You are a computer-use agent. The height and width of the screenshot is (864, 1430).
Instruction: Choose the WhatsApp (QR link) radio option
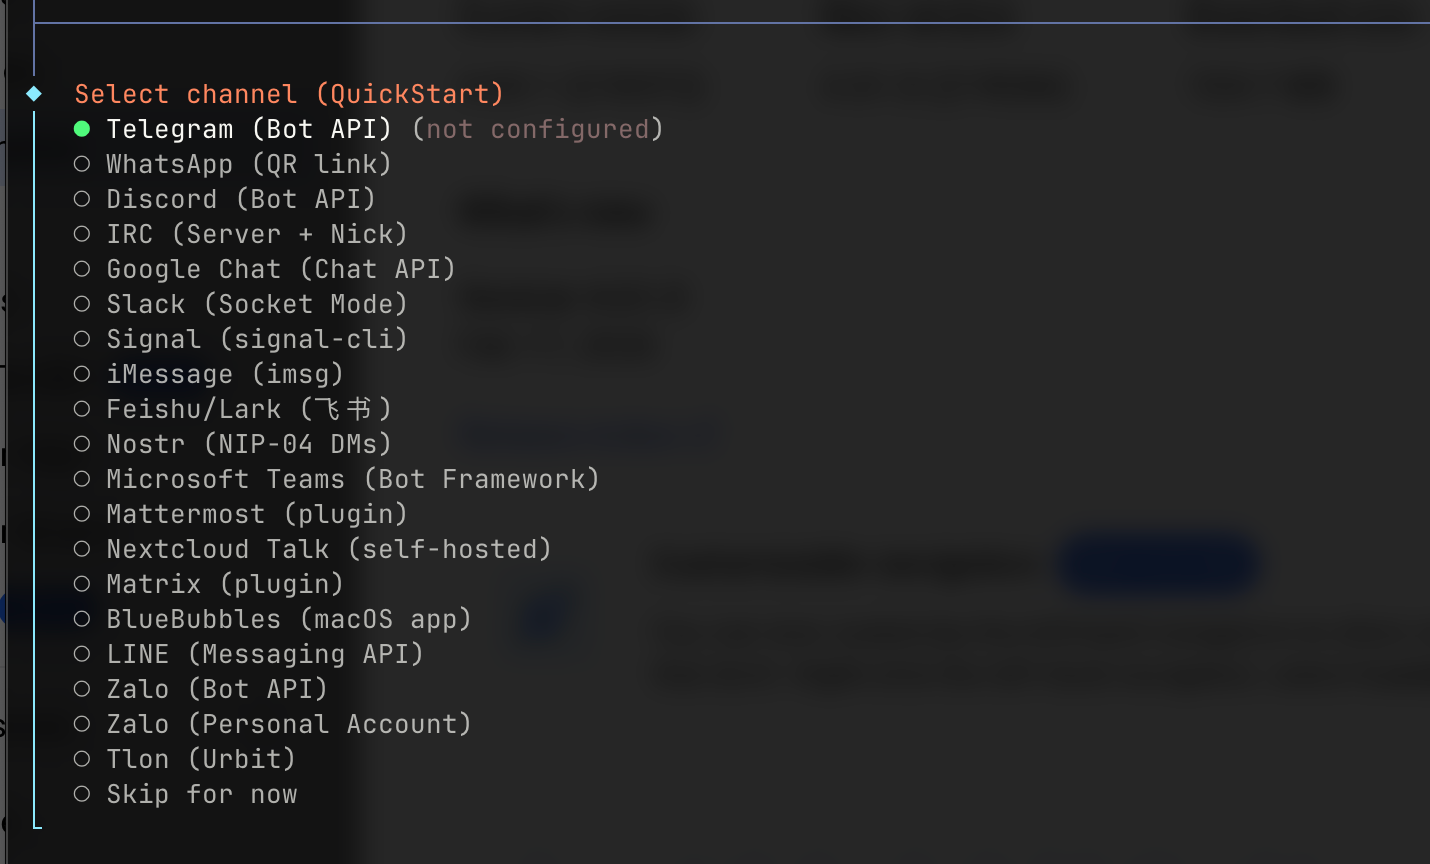[82, 164]
